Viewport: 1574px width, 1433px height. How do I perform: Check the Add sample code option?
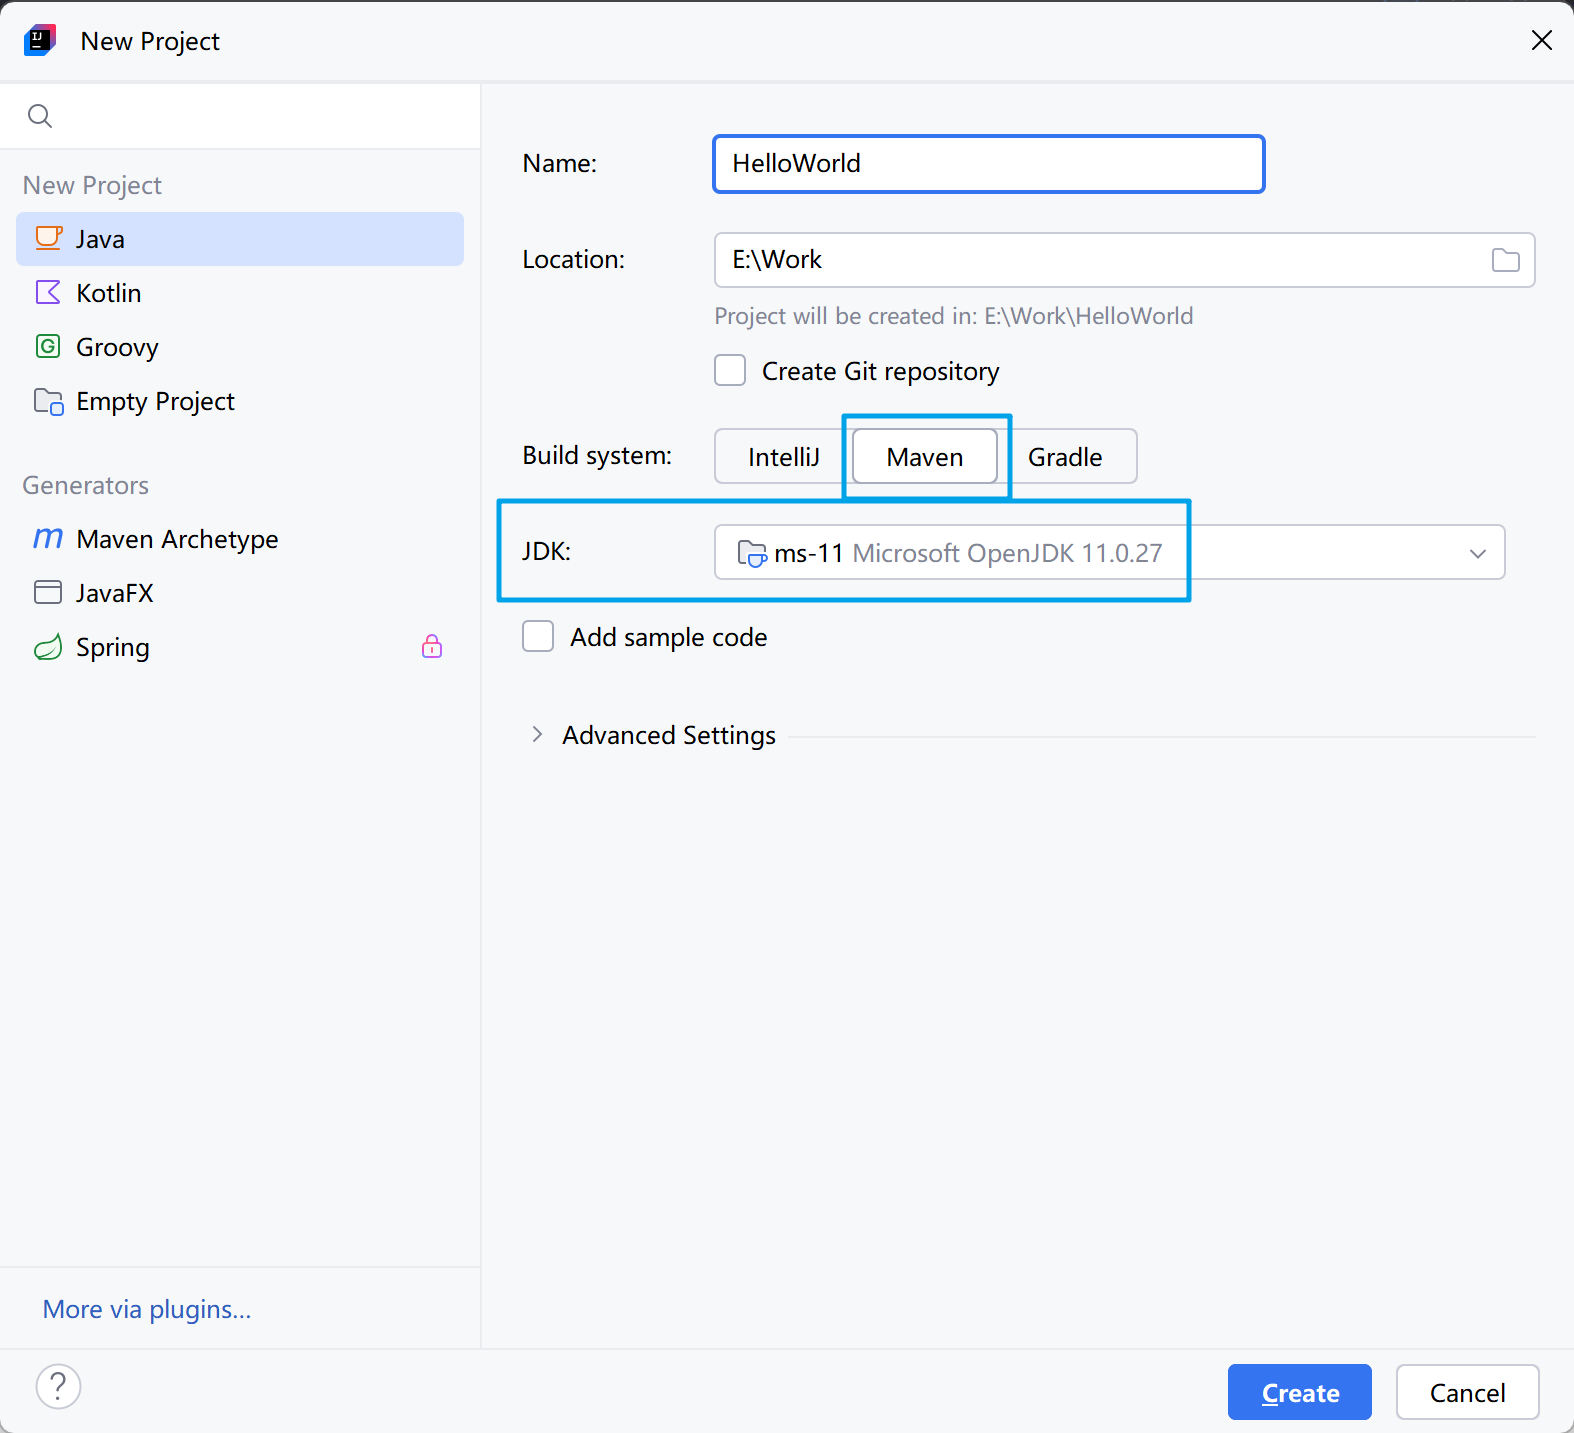(538, 637)
